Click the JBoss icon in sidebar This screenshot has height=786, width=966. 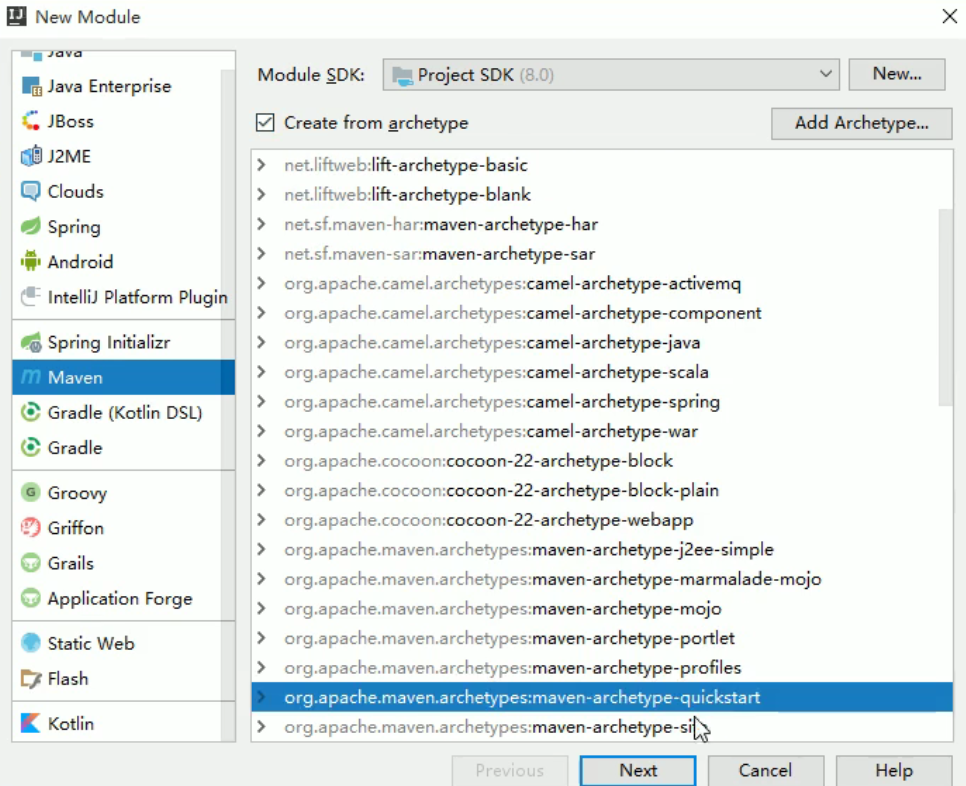click(31, 121)
